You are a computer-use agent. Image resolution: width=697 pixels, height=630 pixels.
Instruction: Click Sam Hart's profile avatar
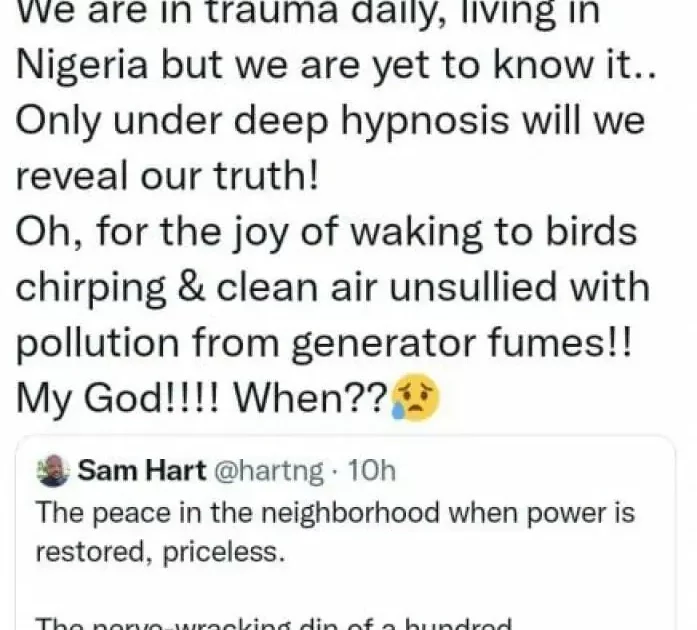point(53,471)
